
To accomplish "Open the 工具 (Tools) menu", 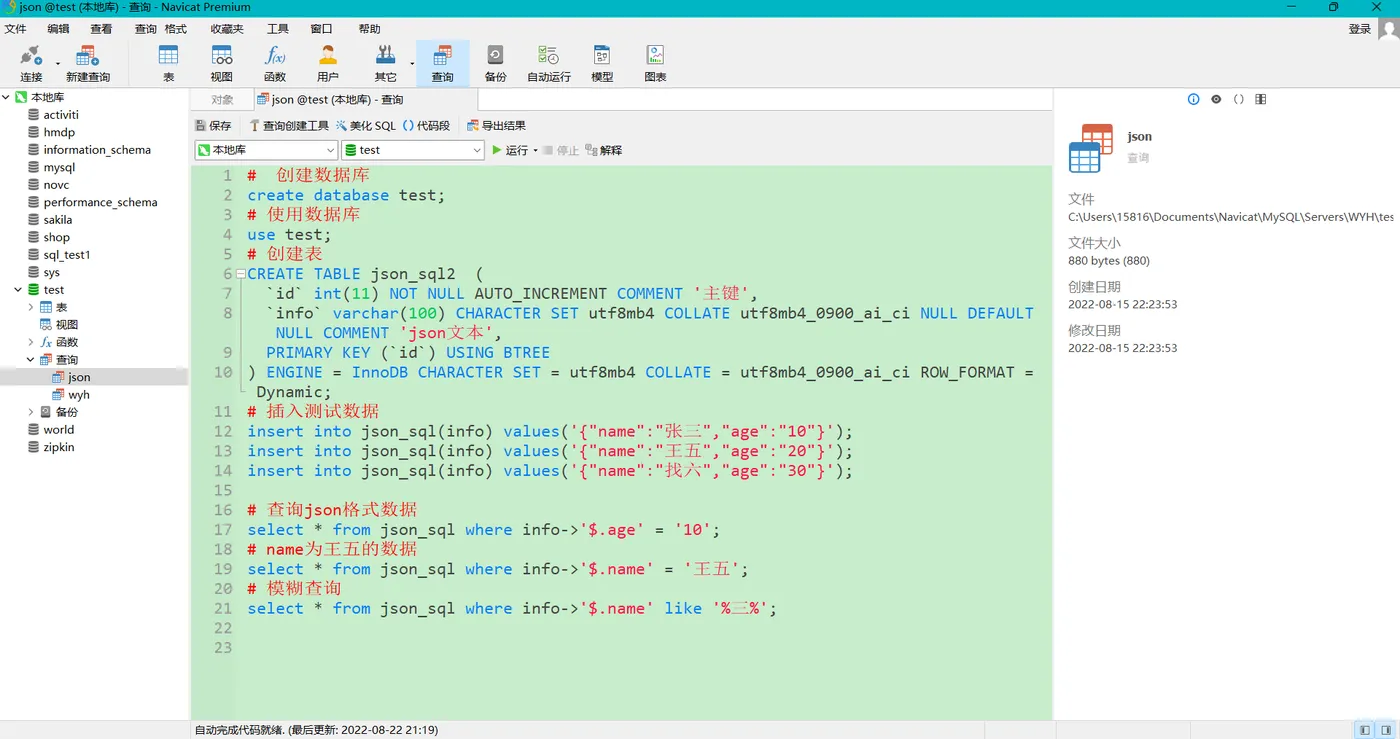I will coord(278,29).
